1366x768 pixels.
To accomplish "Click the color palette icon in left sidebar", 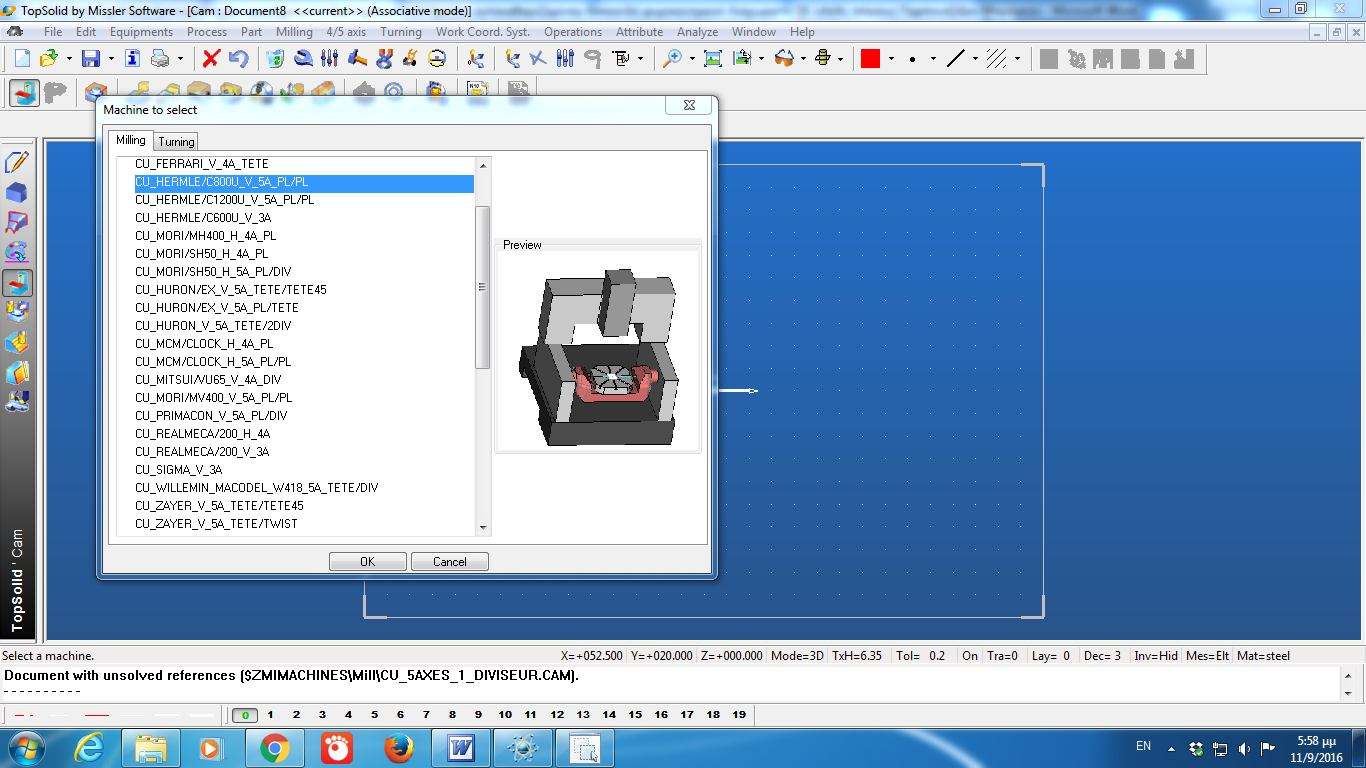I will coord(17,252).
